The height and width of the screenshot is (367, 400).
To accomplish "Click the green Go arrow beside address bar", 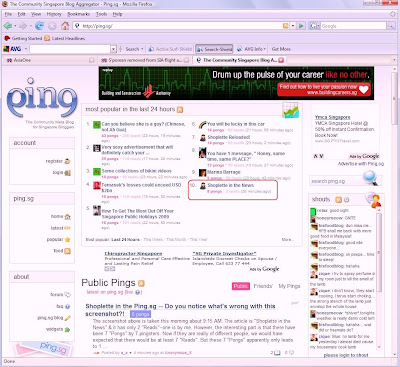I will [301, 26].
